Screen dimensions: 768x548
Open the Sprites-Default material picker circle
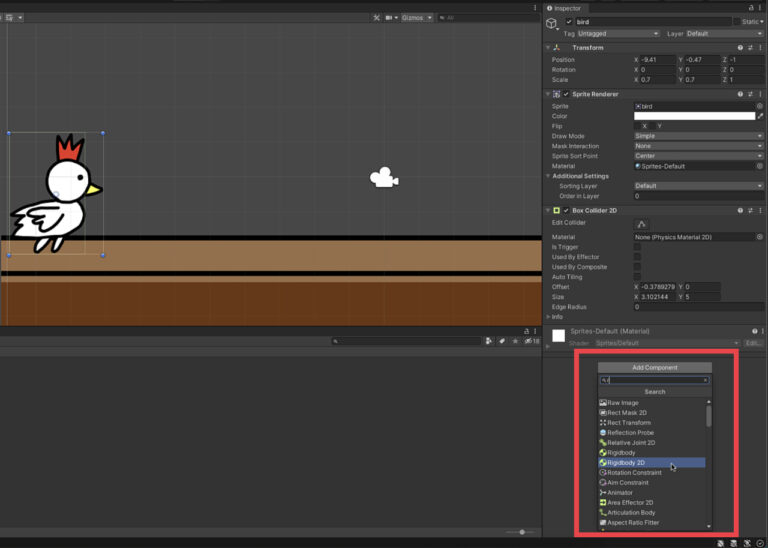pyautogui.click(x=760, y=166)
